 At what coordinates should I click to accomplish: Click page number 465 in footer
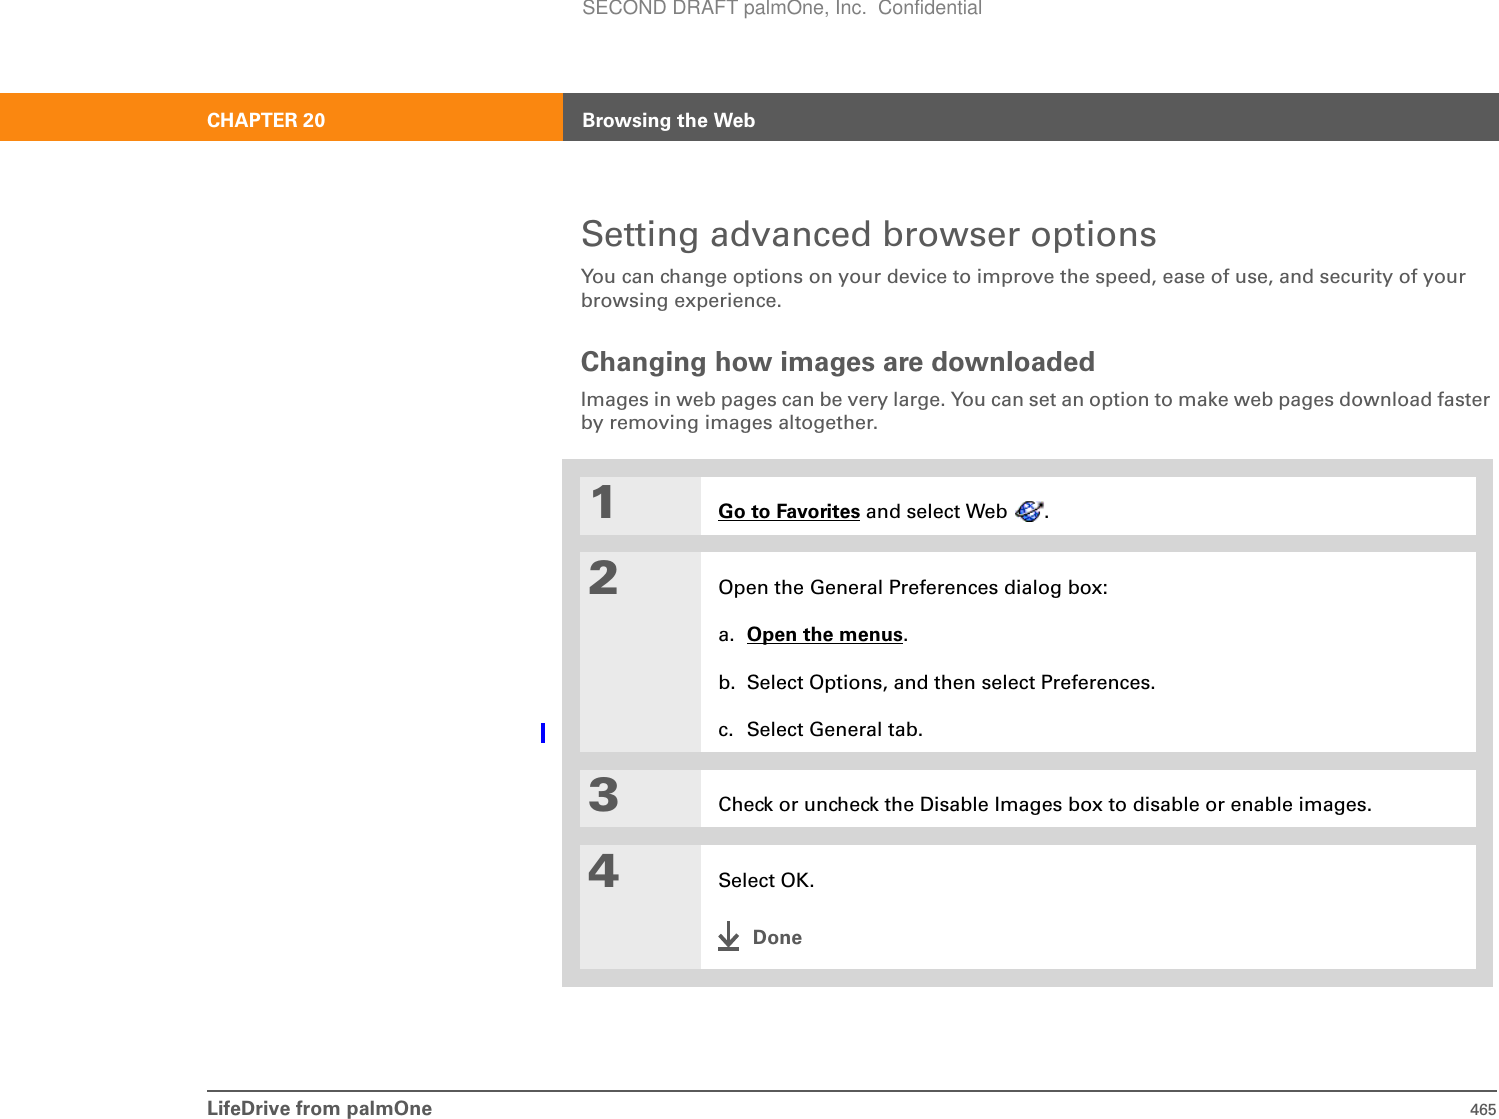click(1482, 1109)
